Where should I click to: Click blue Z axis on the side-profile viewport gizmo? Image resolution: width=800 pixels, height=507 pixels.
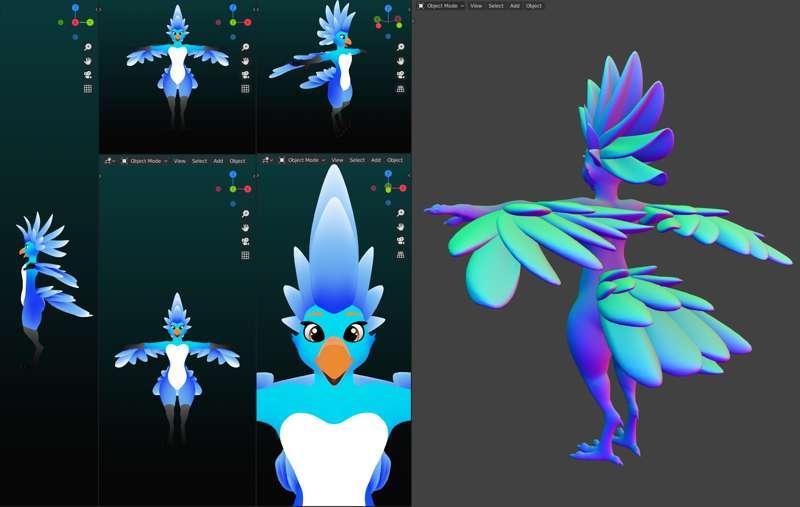tap(76, 8)
